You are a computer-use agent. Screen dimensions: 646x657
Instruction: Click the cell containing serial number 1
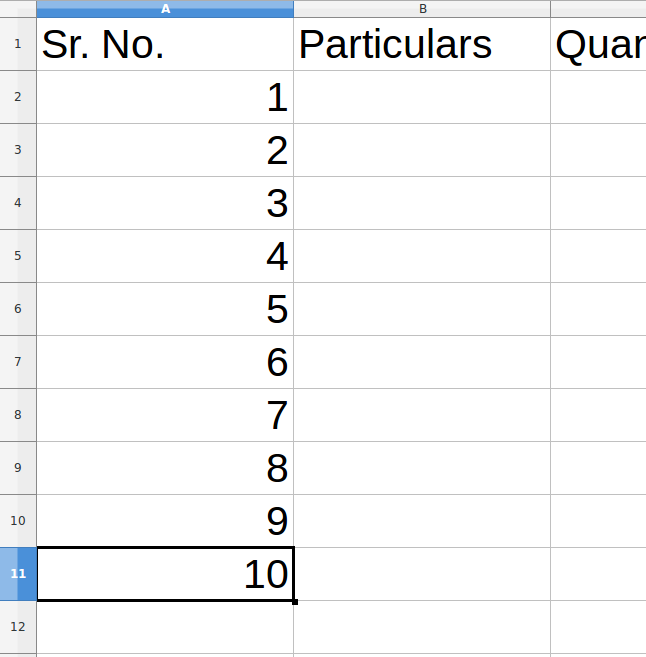pyautogui.click(x=165, y=97)
